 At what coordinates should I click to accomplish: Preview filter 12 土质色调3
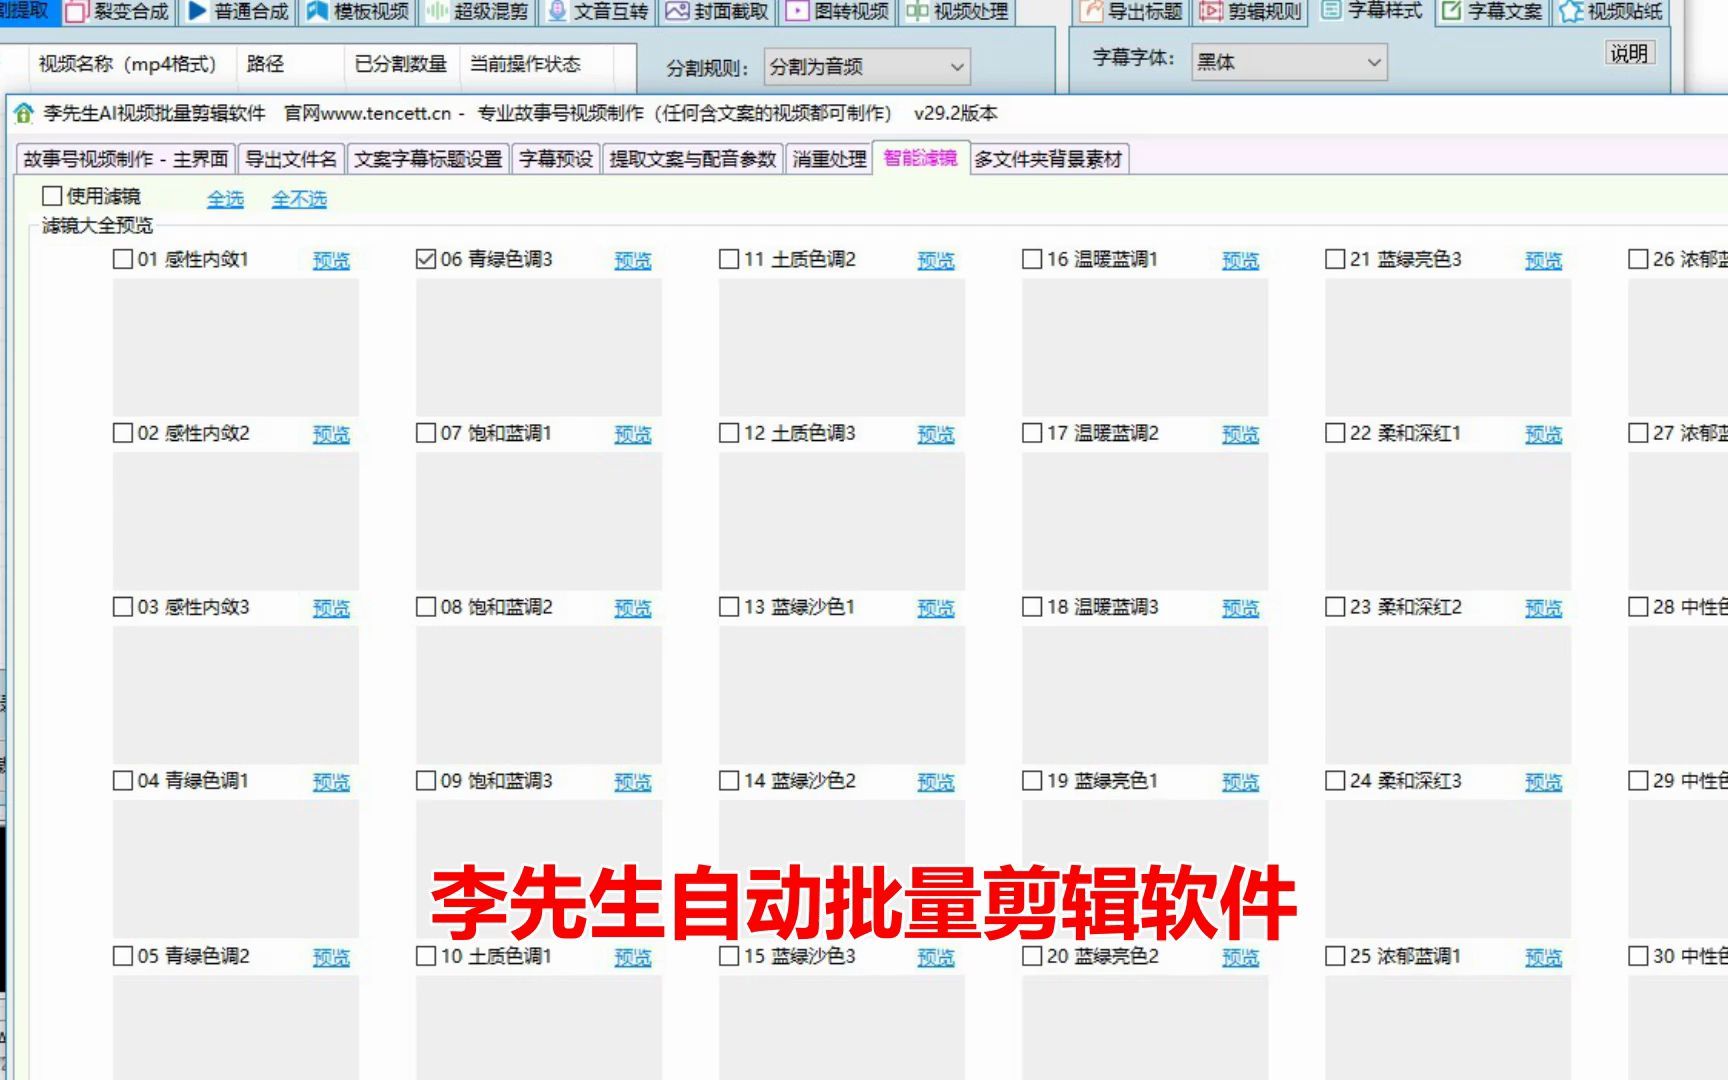(x=936, y=435)
